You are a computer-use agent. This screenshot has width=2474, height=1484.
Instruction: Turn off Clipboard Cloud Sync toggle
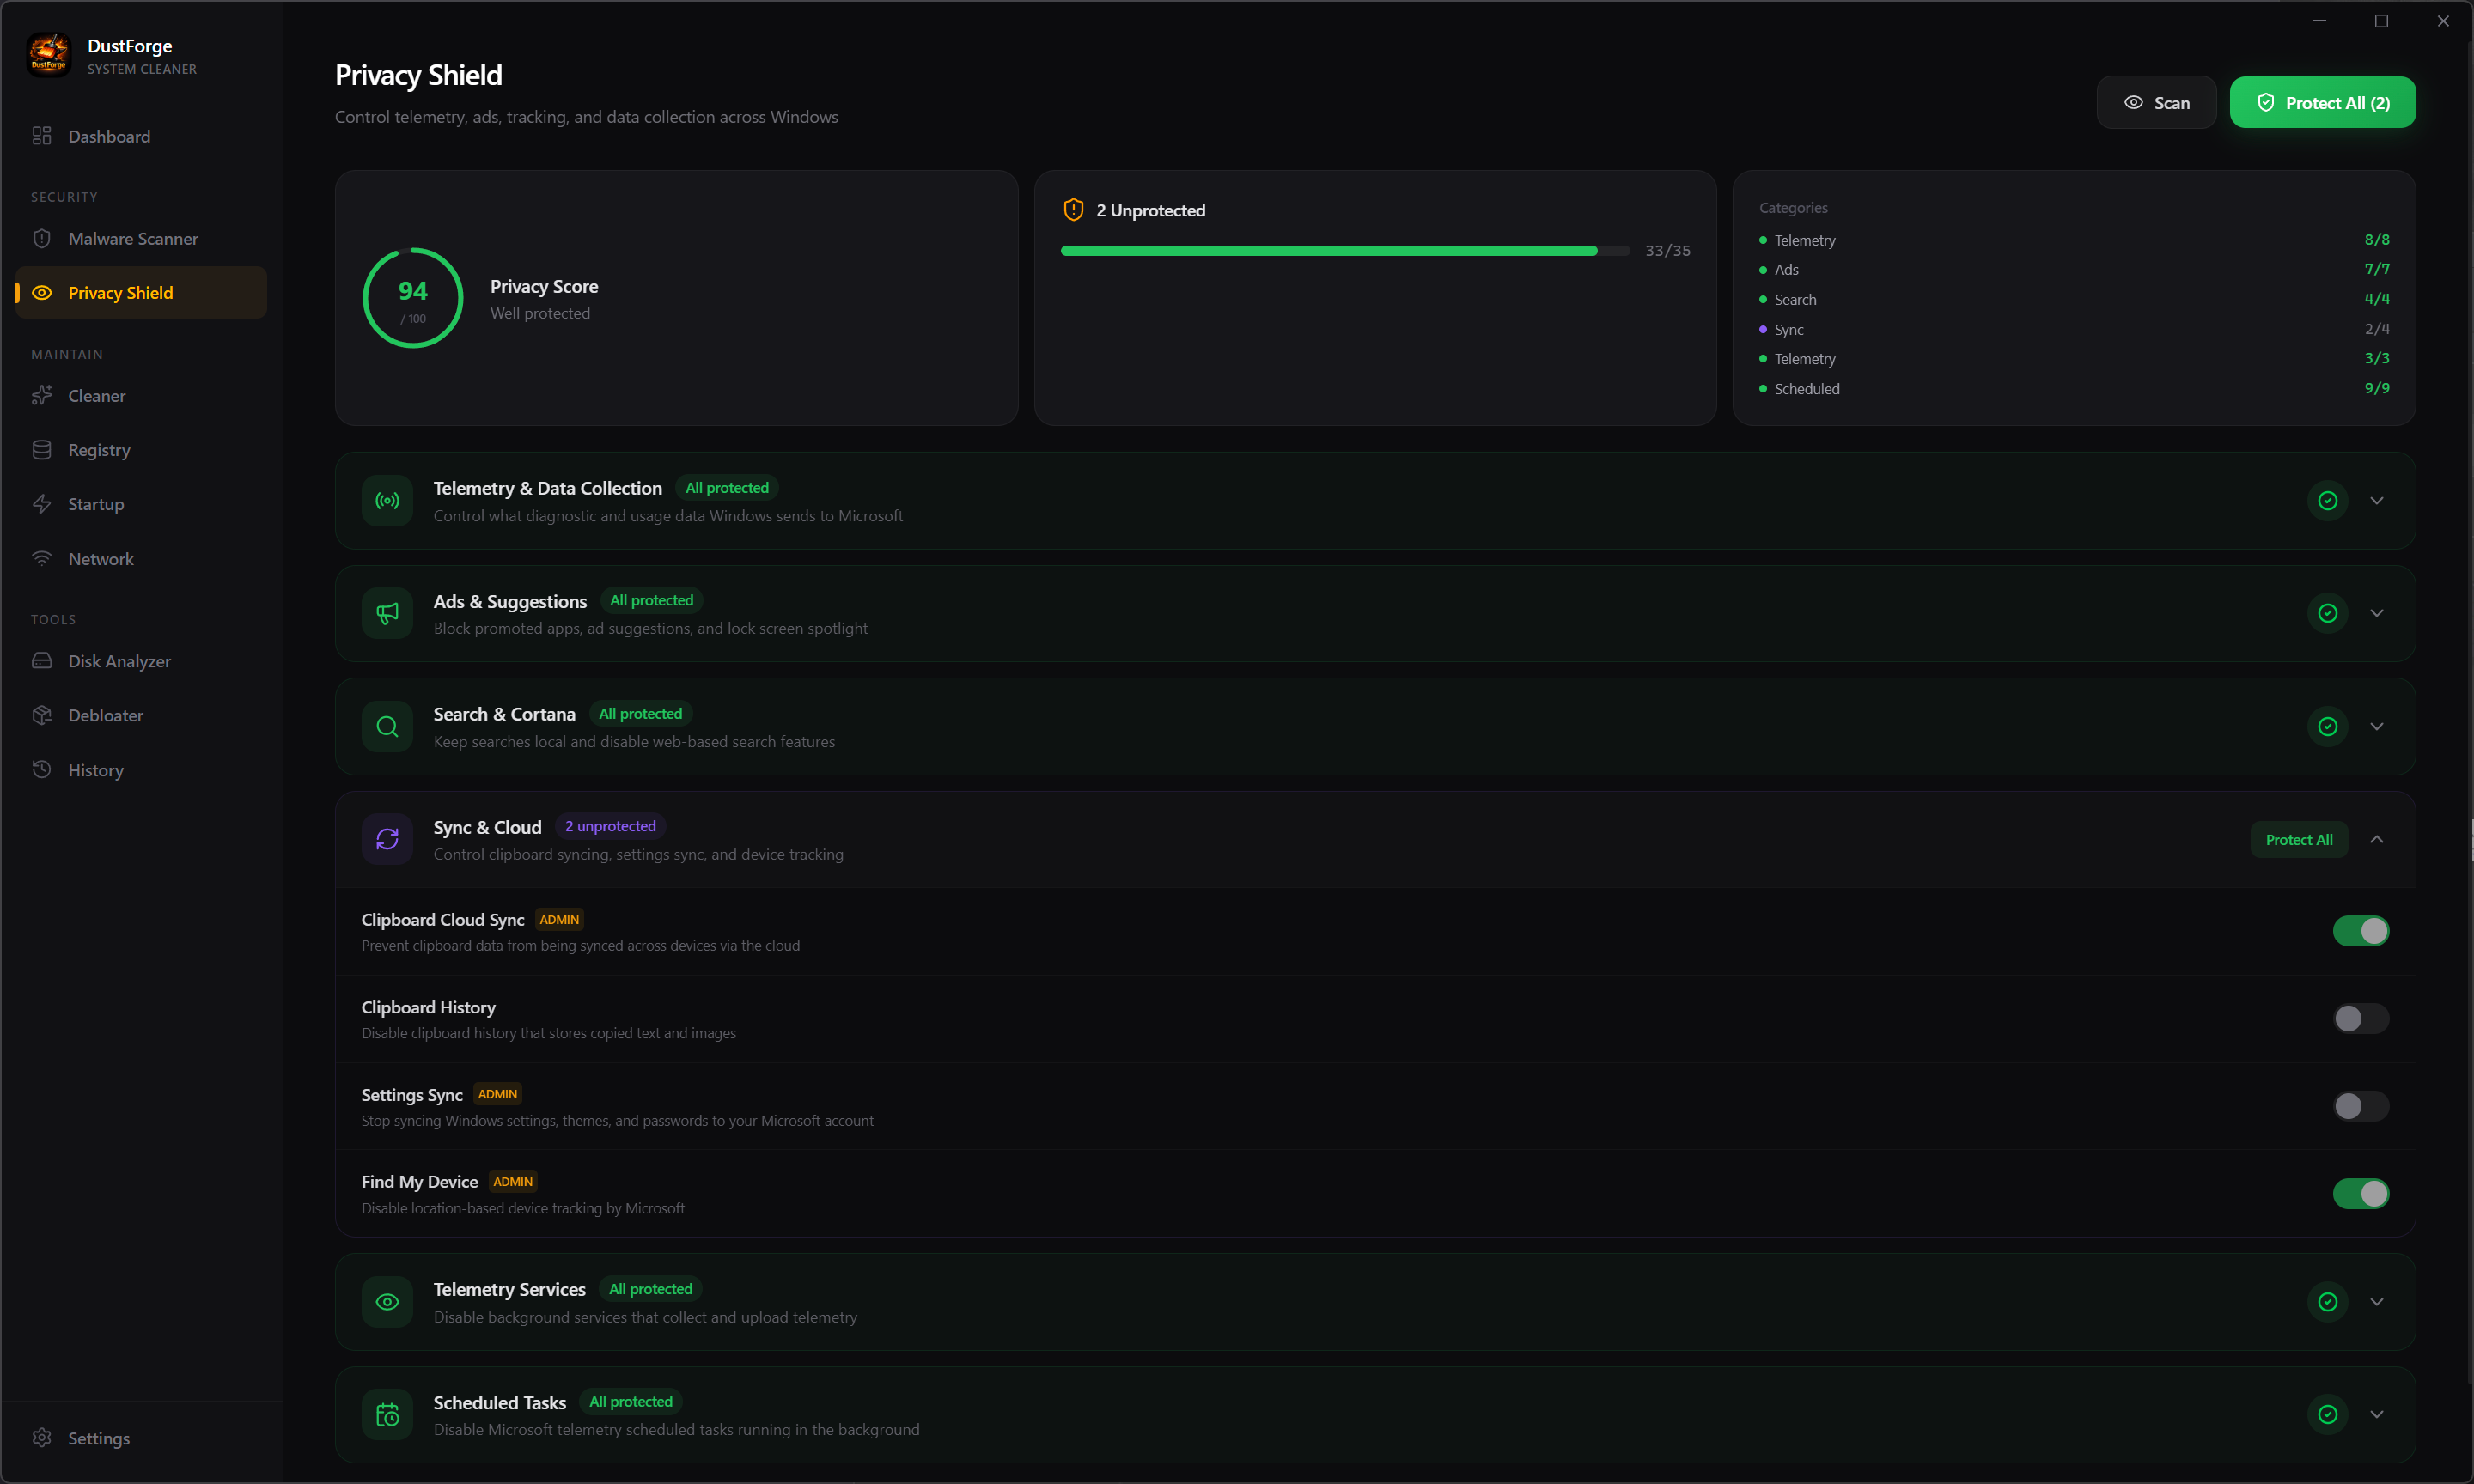(2360, 931)
